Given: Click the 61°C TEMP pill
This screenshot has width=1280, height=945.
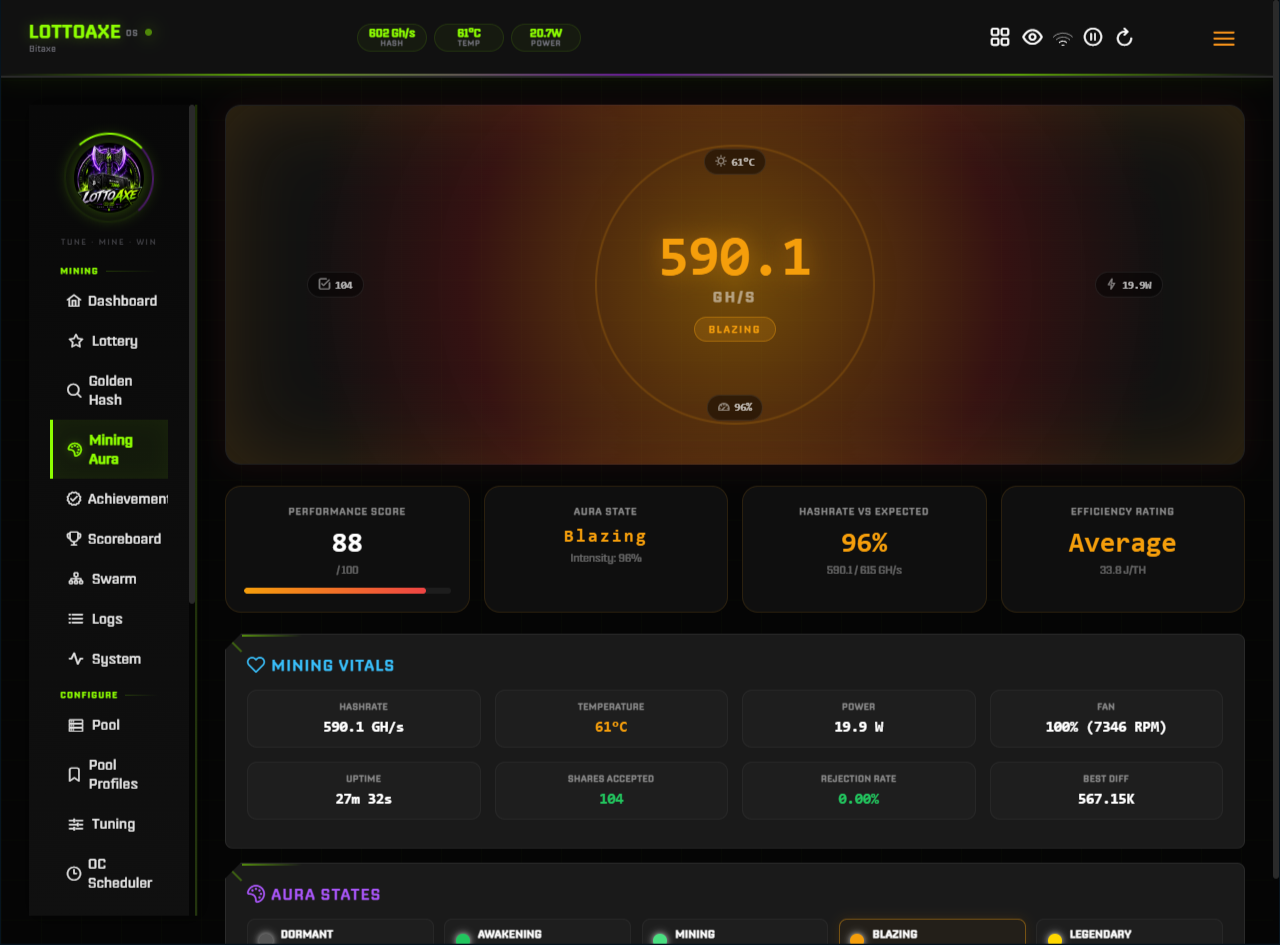Looking at the screenshot, I should point(469,38).
